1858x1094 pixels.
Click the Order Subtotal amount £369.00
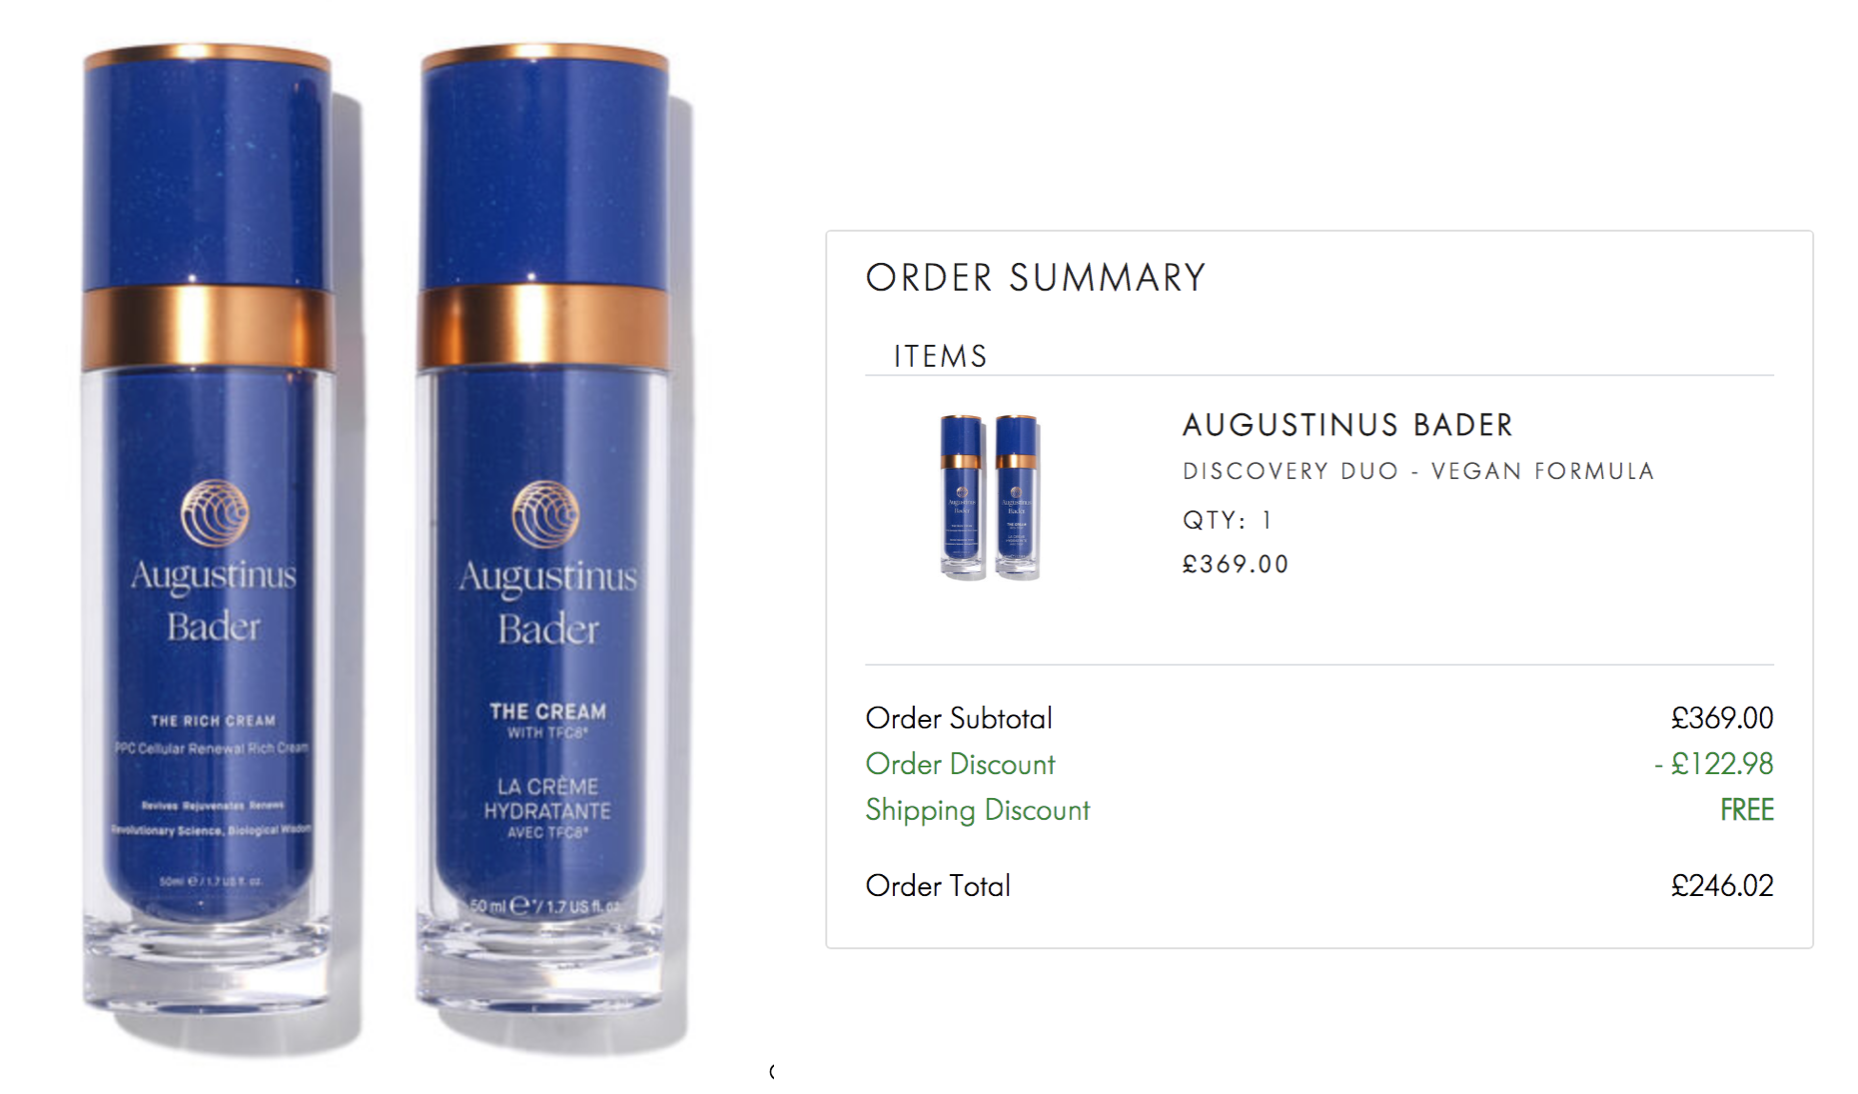pyautogui.click(x=1722, y=718)
